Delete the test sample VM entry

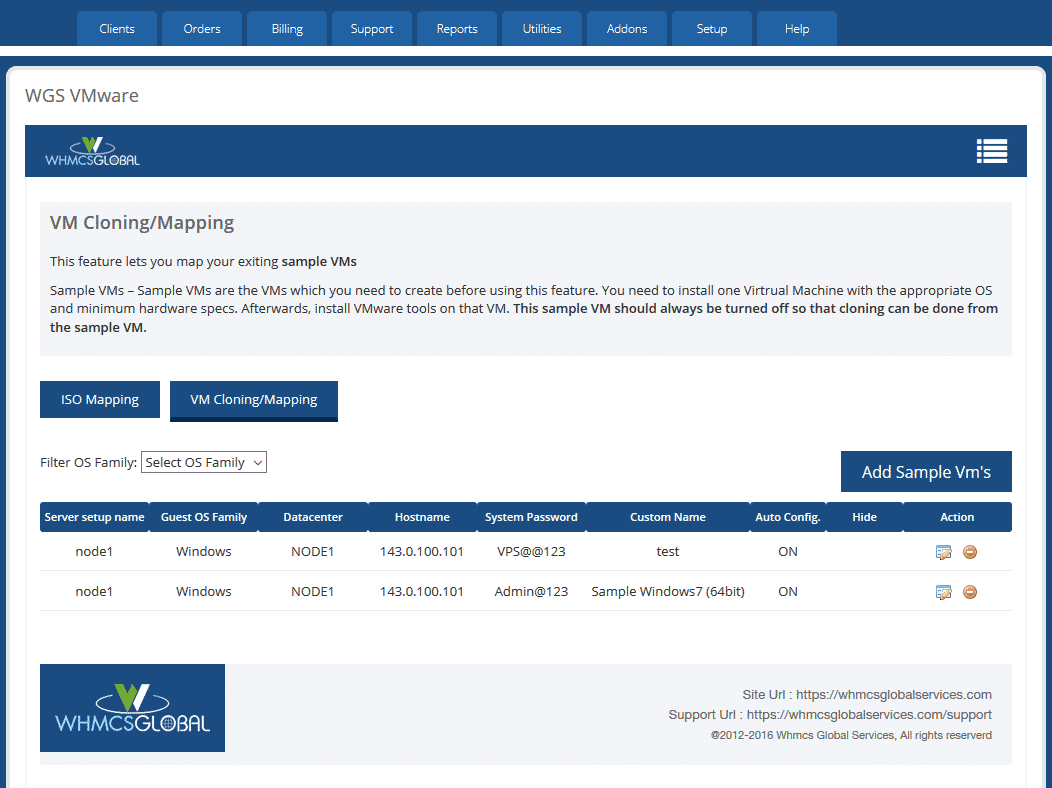[x=969, y=551]
